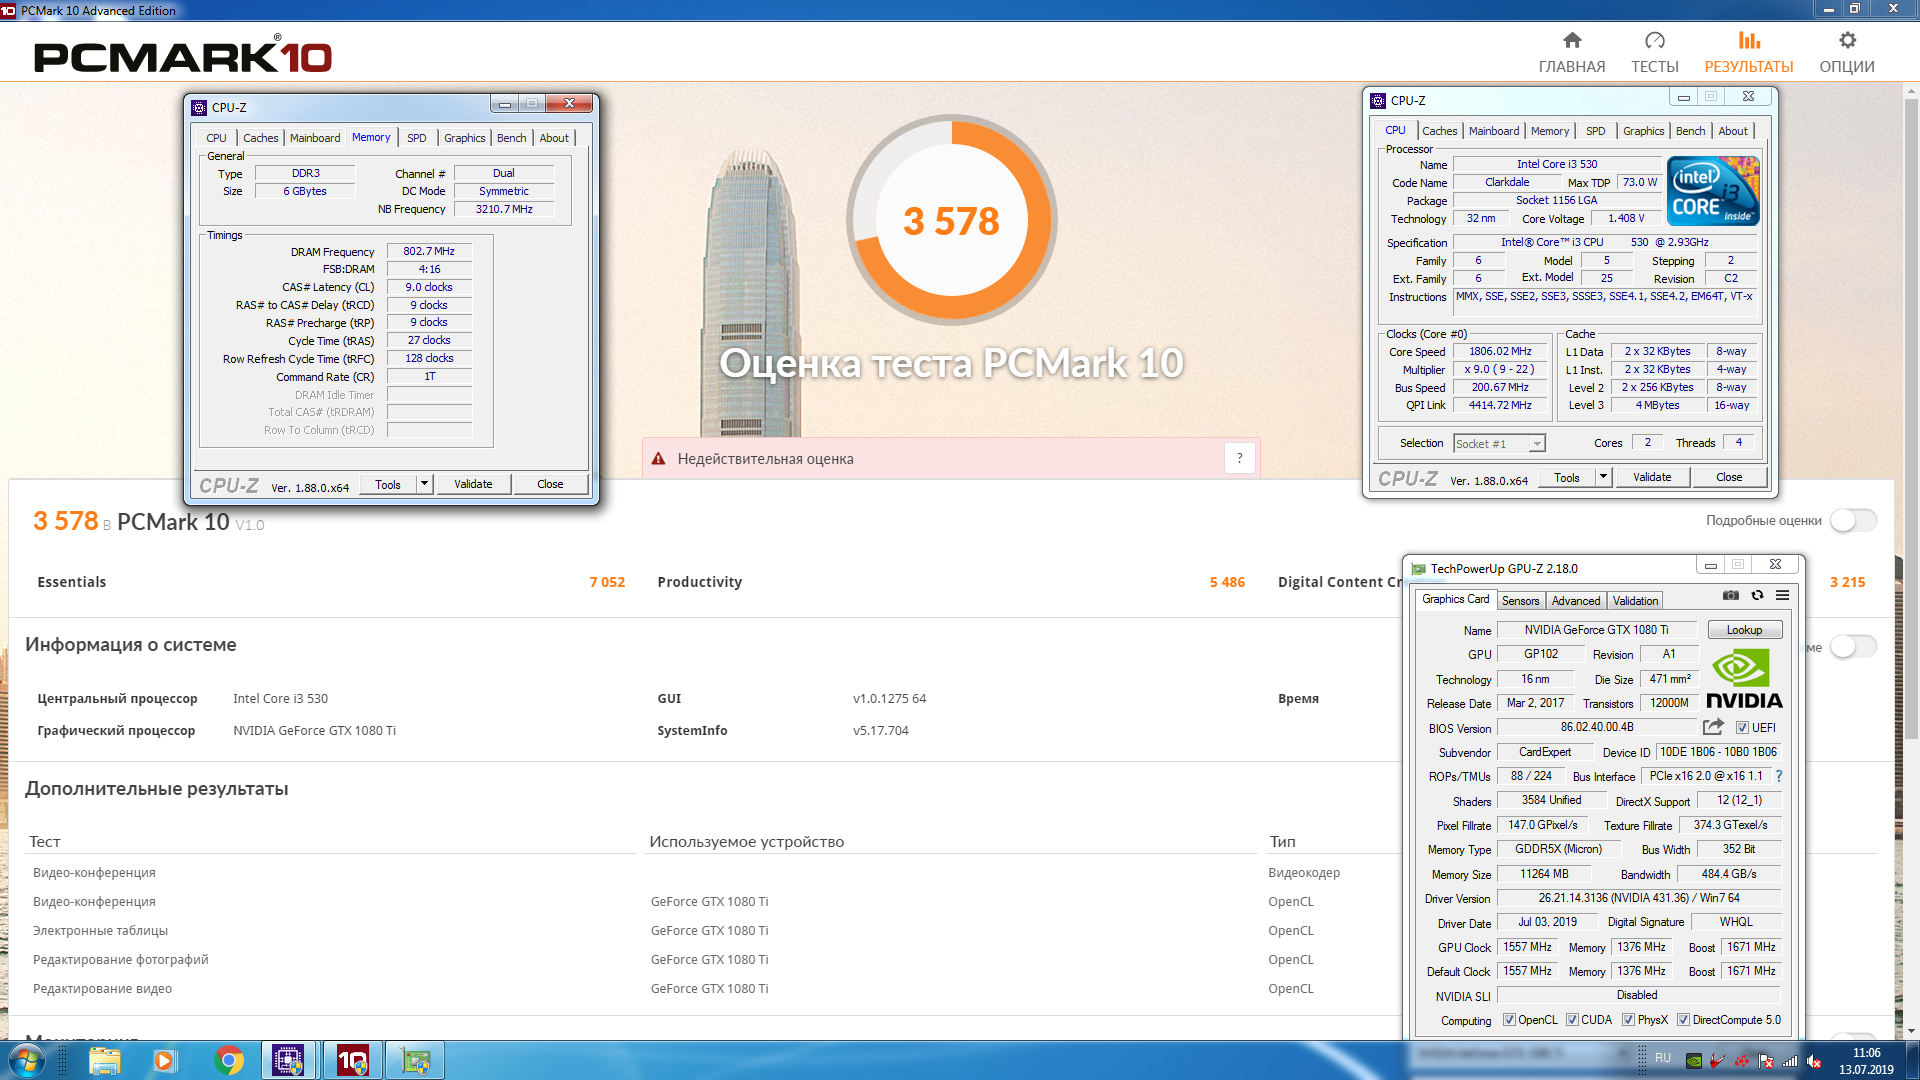Click the Intel Core i3 530 processor value
Image resolution: width=1920 pixels, height=1080 pixels.
click(280, 698)
